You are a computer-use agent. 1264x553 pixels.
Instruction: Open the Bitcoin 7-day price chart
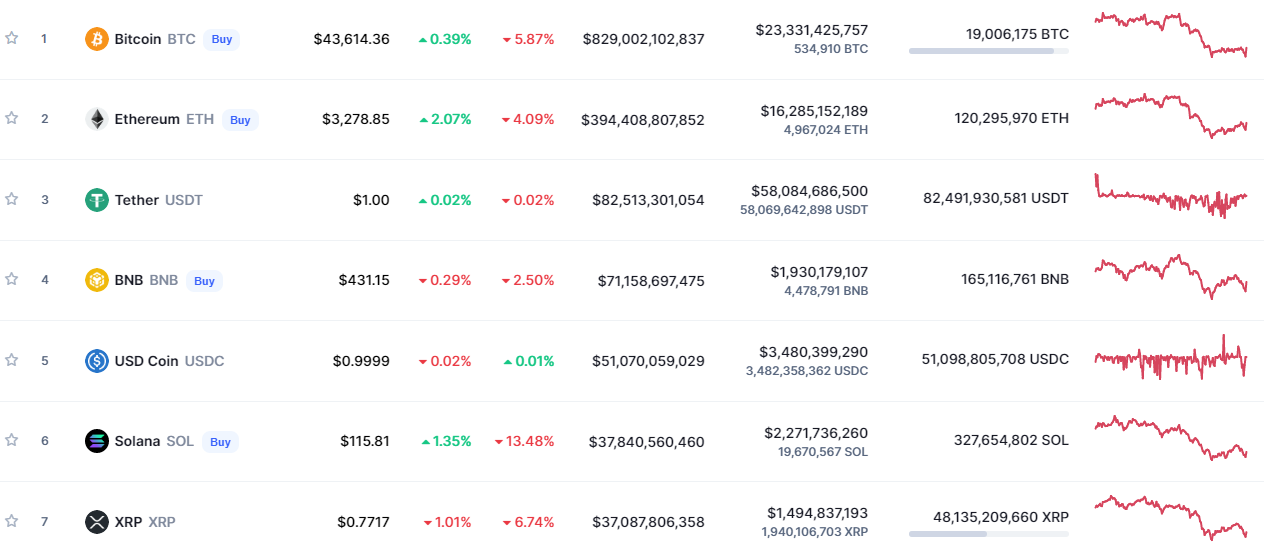tap(1171, 35)
